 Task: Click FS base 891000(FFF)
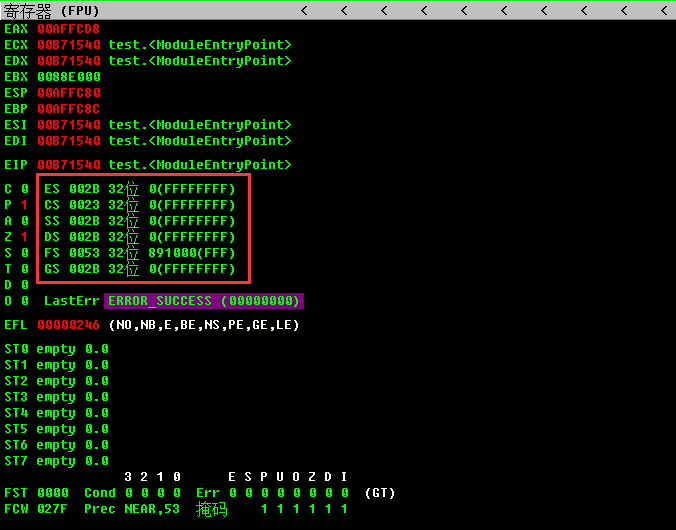click(192, 253)
